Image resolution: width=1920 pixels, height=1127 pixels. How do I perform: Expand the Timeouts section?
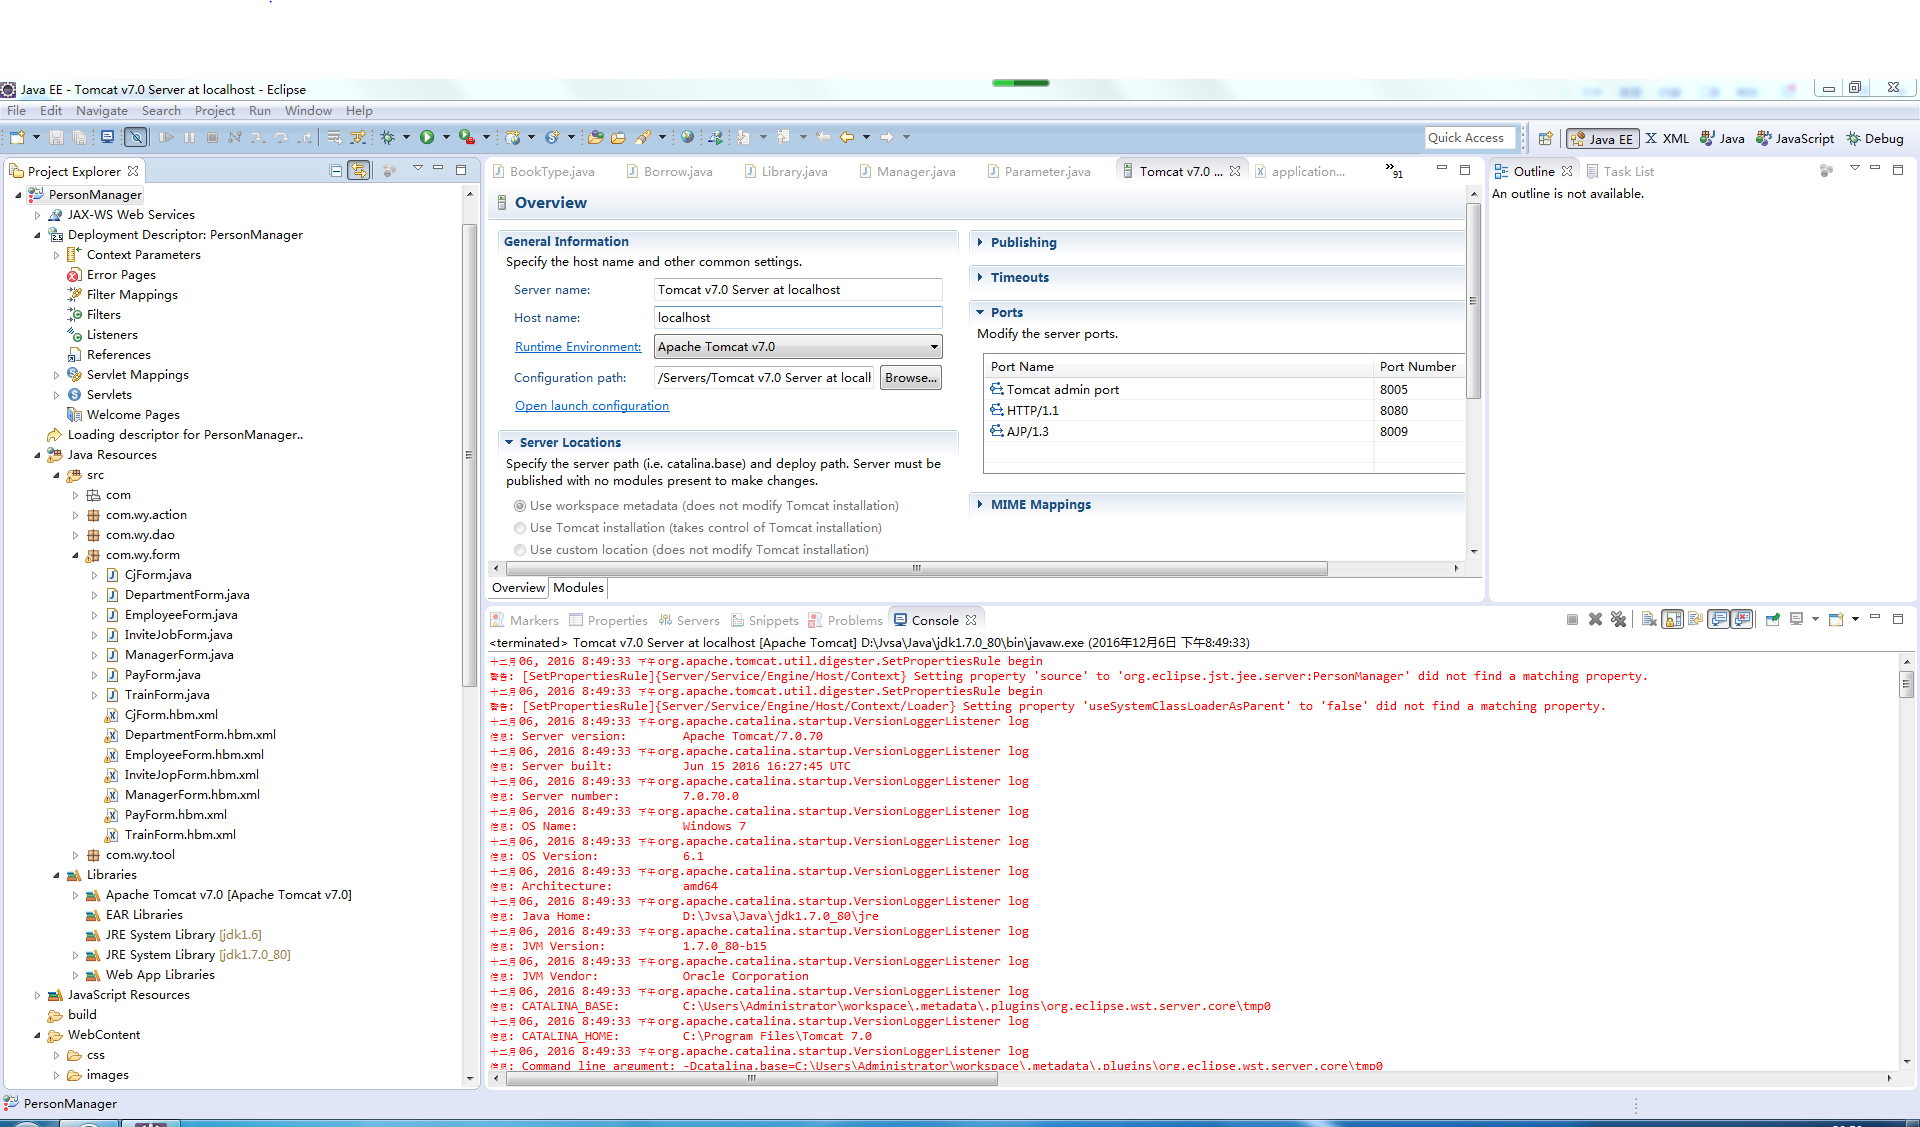[x=980, y=277]
